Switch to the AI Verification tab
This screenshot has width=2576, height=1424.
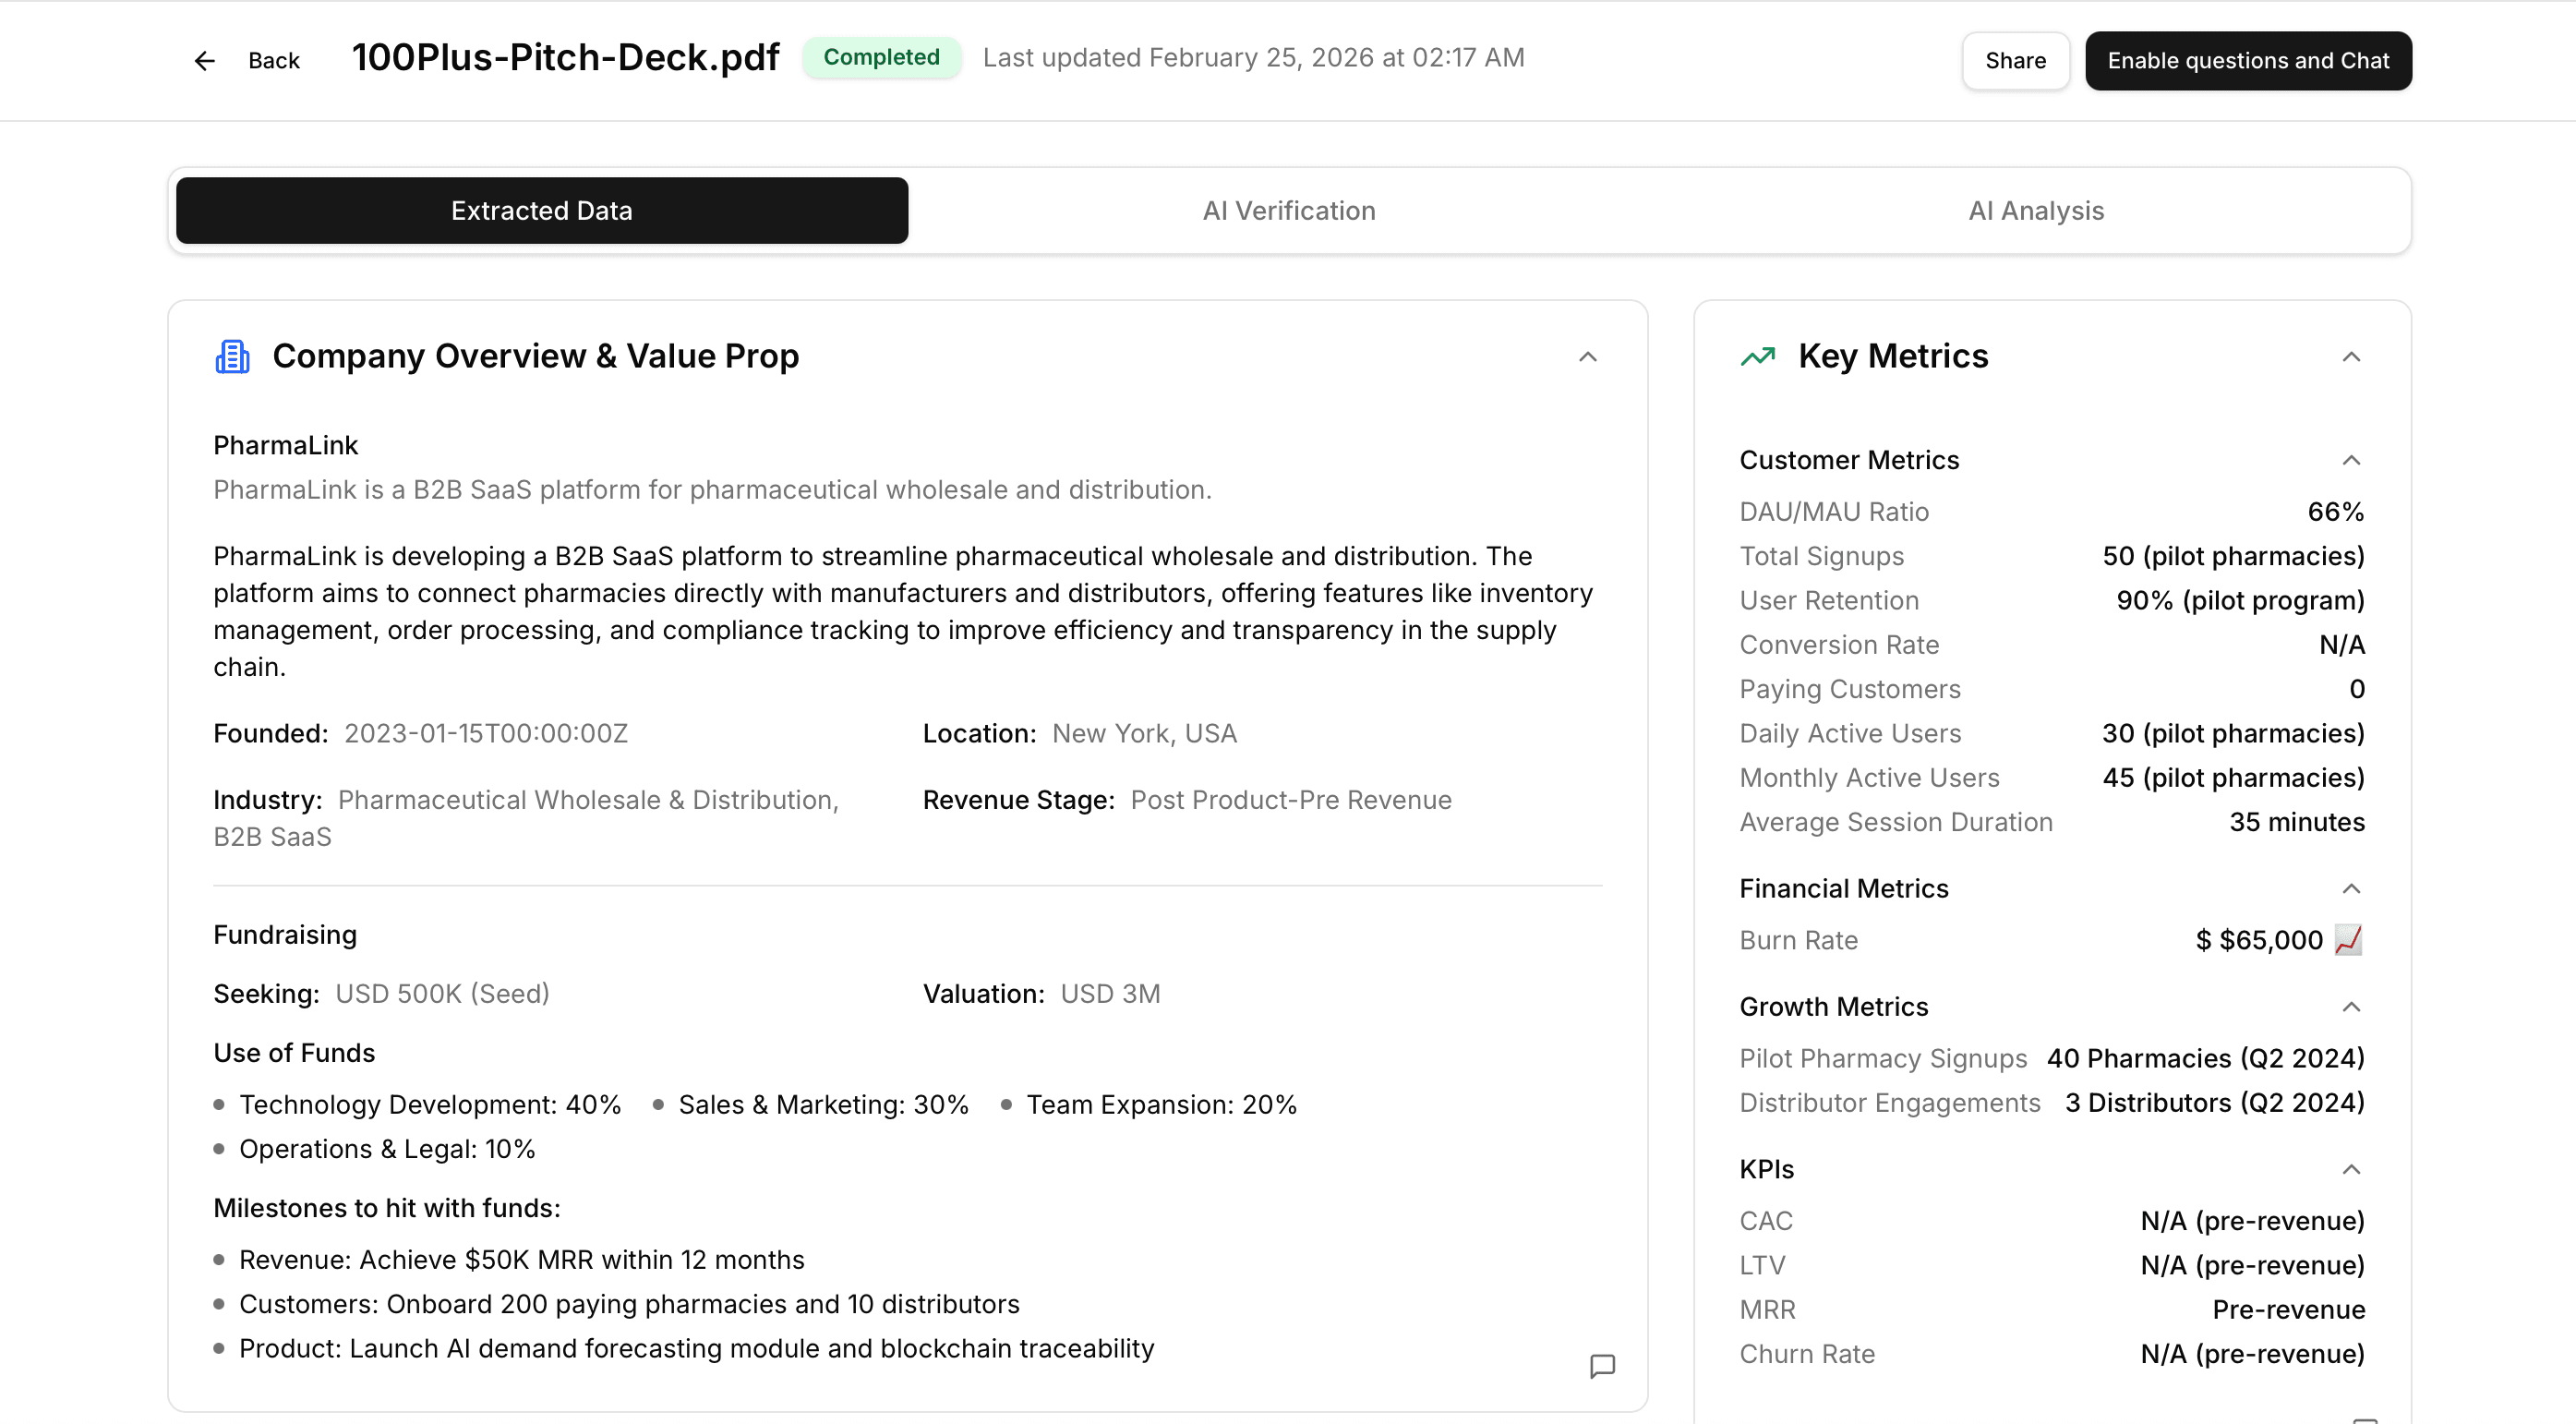click(x=1289, y=210)
